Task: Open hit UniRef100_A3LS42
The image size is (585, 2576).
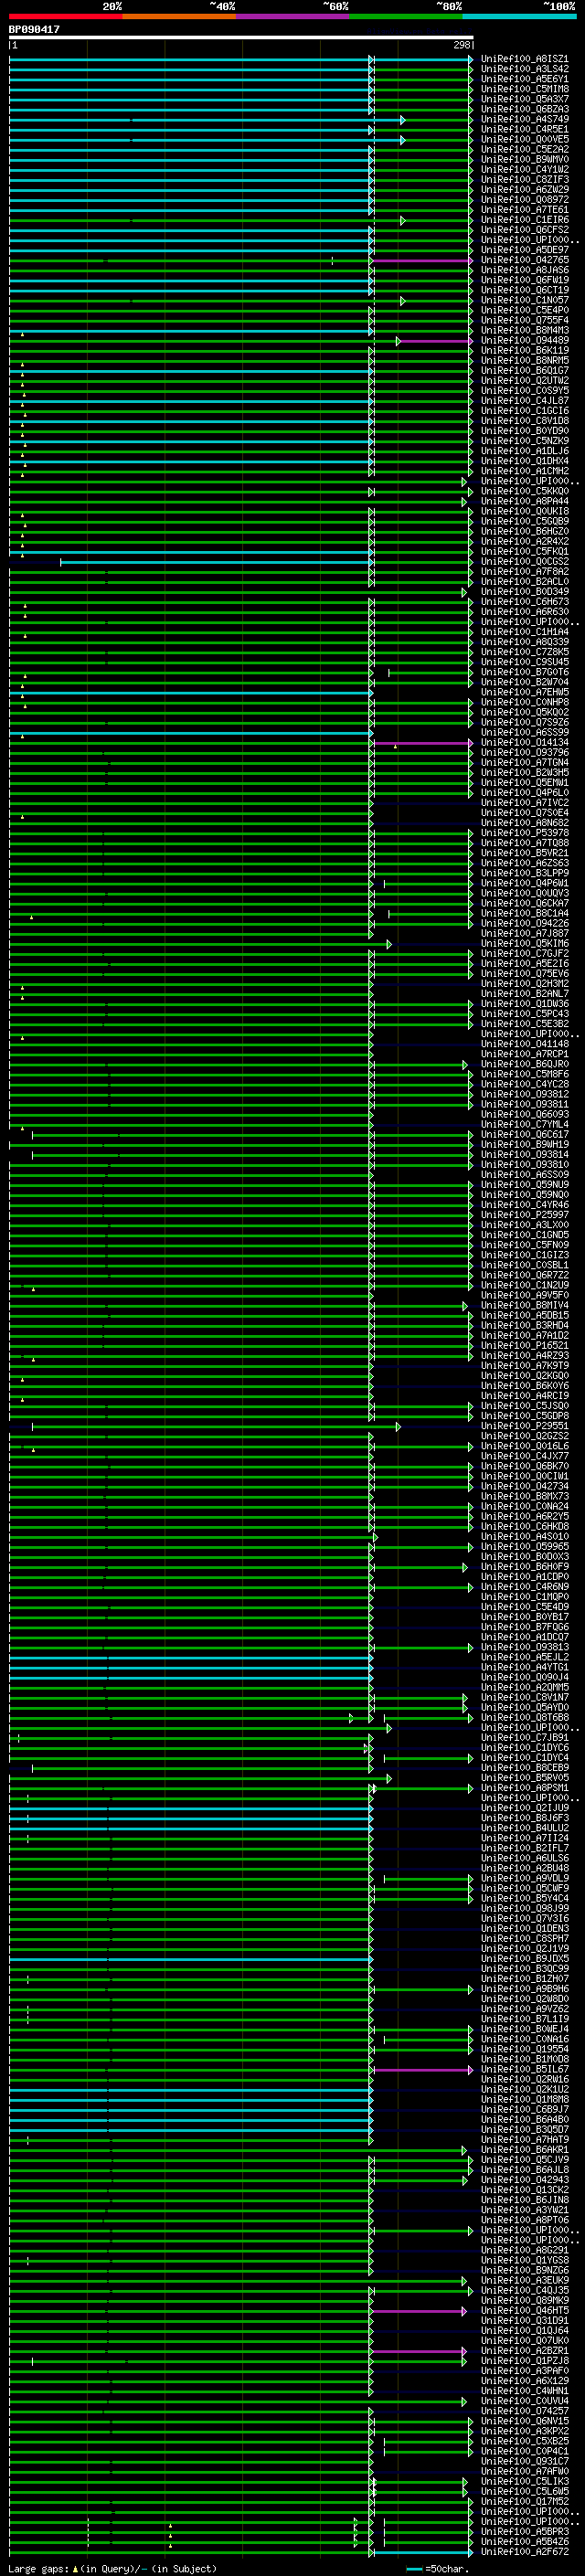Action: [525, 70]
